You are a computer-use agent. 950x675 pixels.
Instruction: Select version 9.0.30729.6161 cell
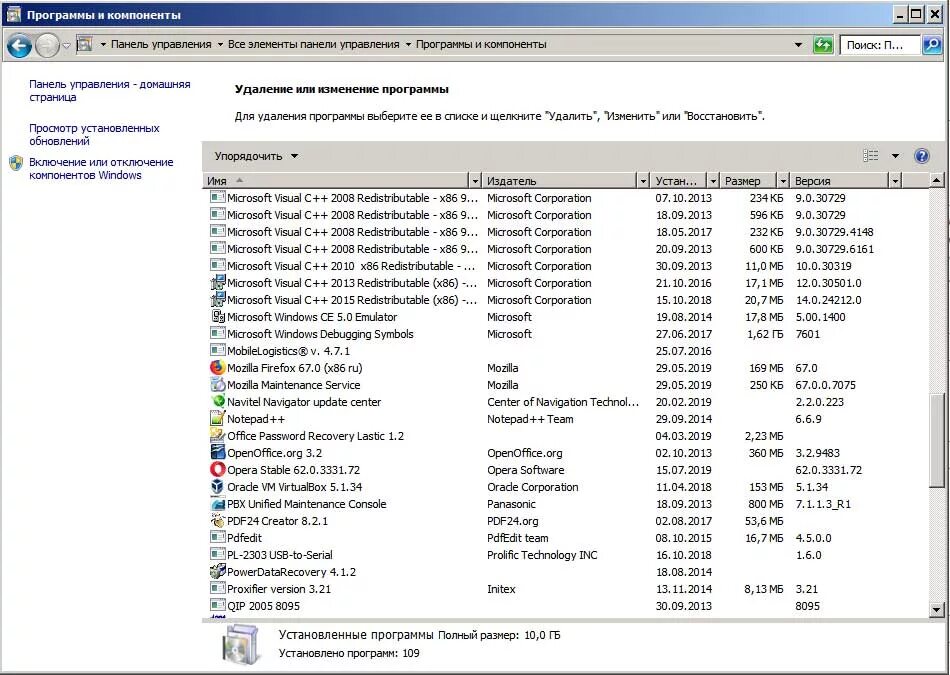tap(834, 249)
